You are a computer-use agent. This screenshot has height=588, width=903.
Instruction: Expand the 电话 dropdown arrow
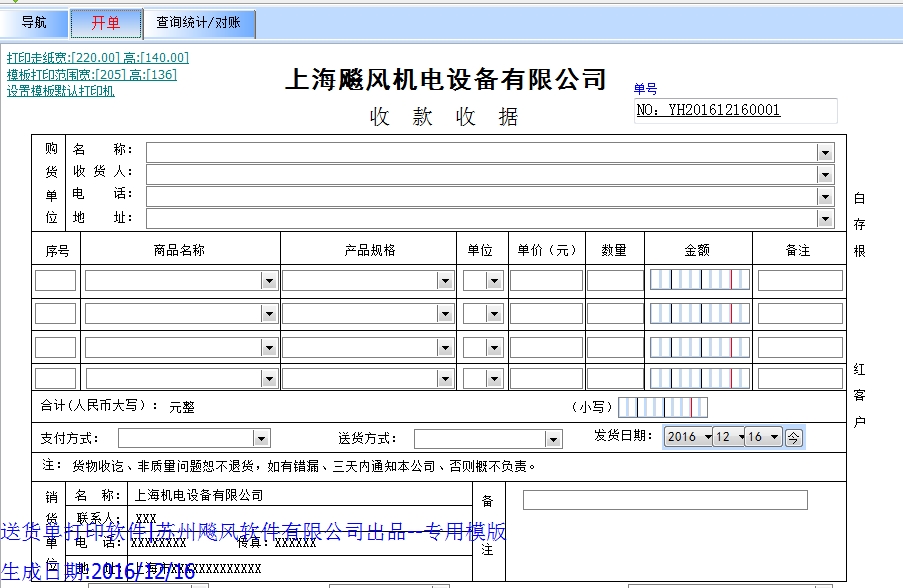coord(825,197)
